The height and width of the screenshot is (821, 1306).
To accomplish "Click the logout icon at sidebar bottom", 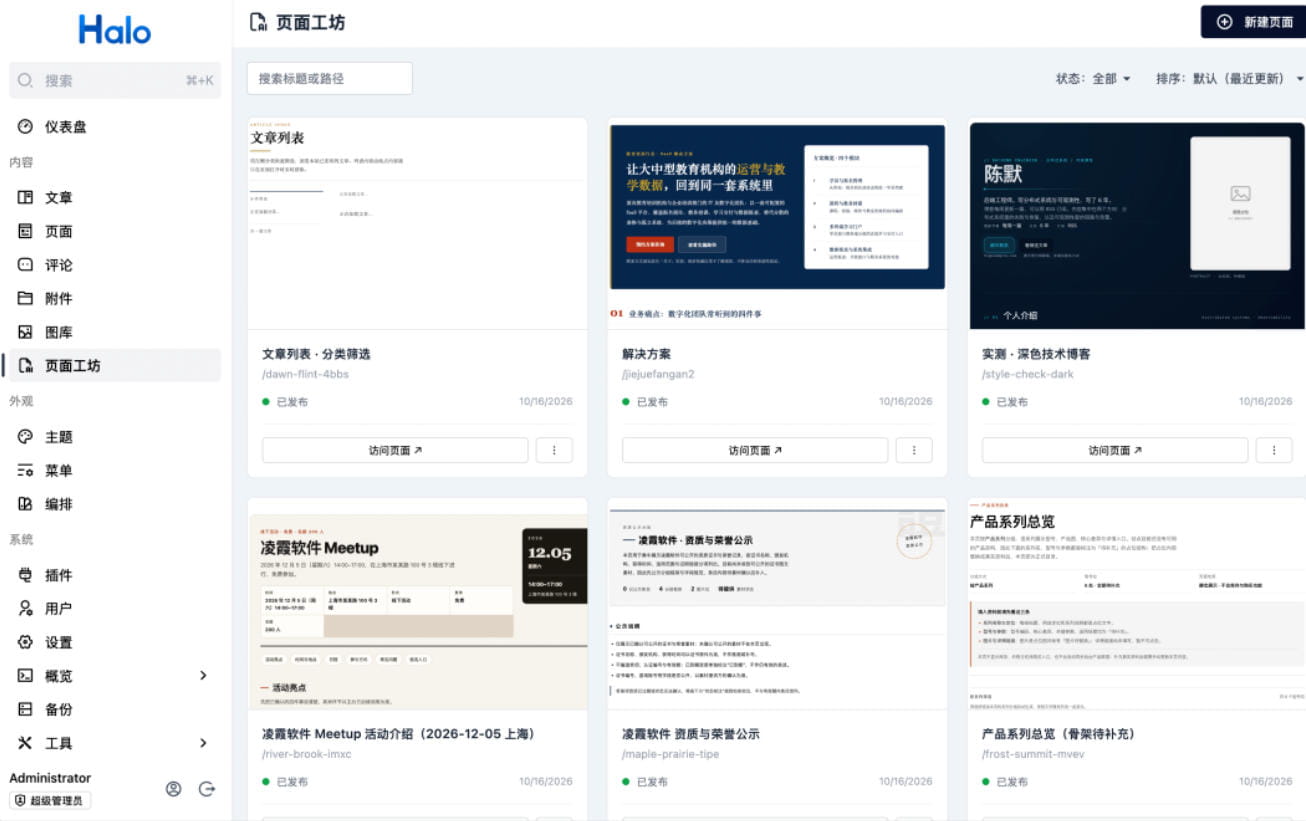I will [x=207, y=789].
